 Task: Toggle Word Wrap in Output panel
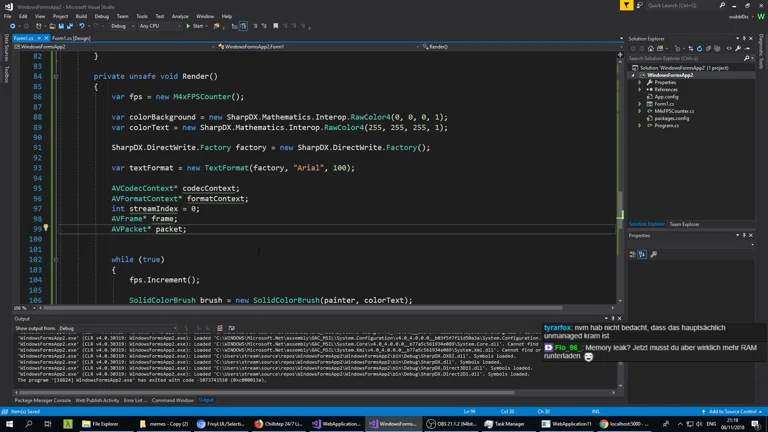(x=232, y=328)
